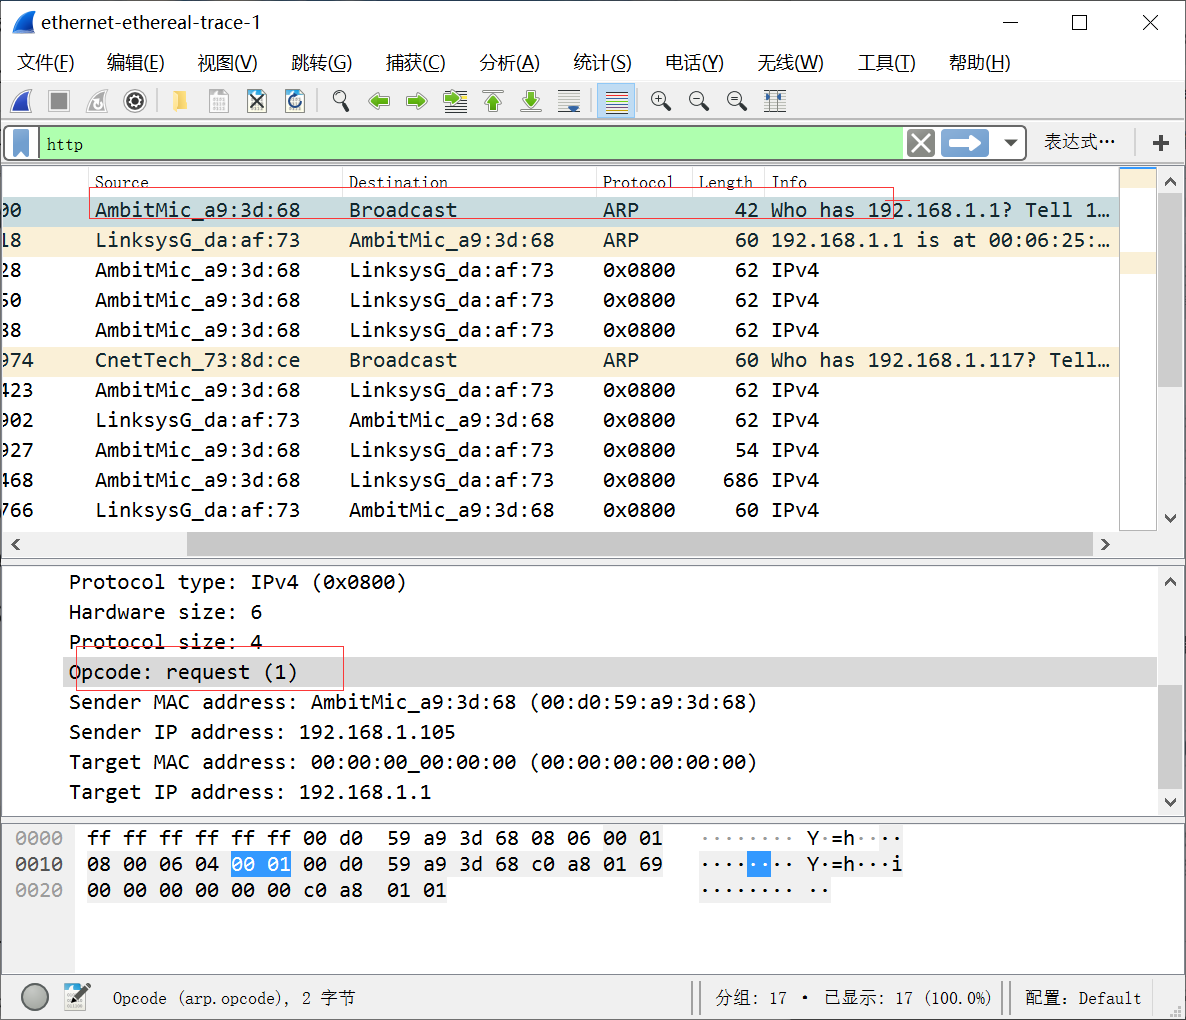Viewport: 1186px width, 1020px height.
Task: Open the 视图(V) menu
Action: [x=227, y=63]
